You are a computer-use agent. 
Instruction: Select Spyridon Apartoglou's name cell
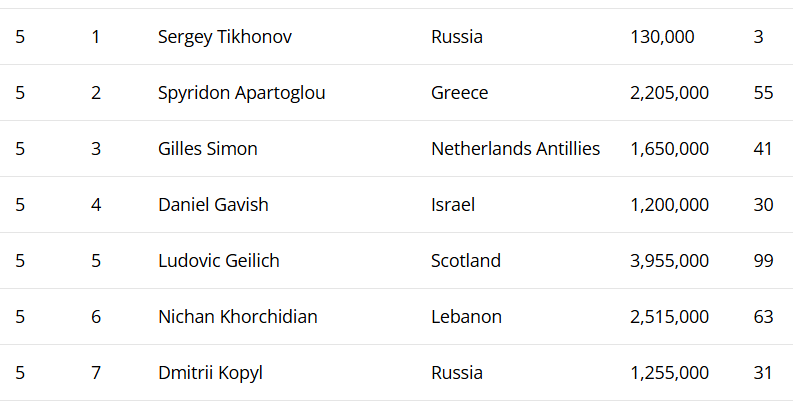click(x=241, y=93)
